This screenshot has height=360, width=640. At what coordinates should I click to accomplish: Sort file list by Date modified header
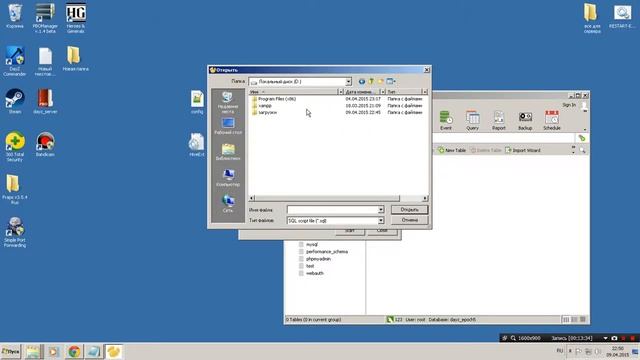coord(362,92)
